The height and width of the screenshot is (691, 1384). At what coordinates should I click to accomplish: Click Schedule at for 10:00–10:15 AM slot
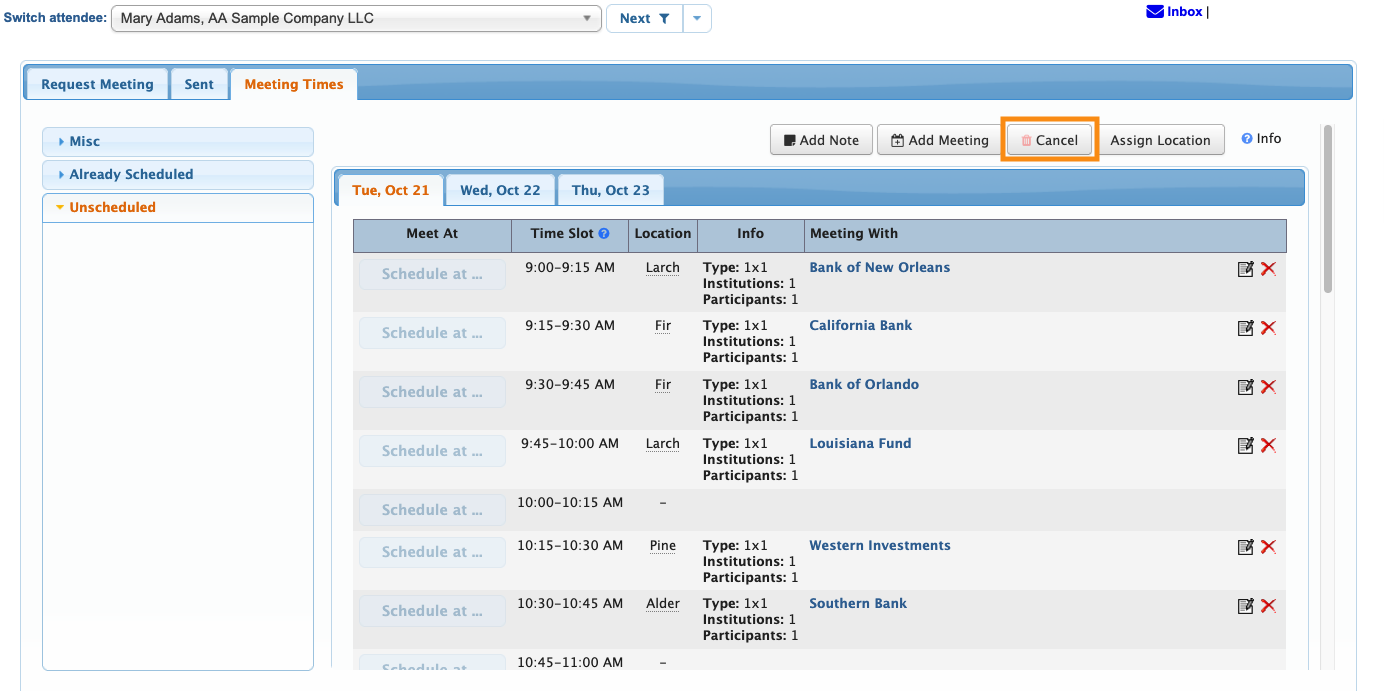coord(432,510)
